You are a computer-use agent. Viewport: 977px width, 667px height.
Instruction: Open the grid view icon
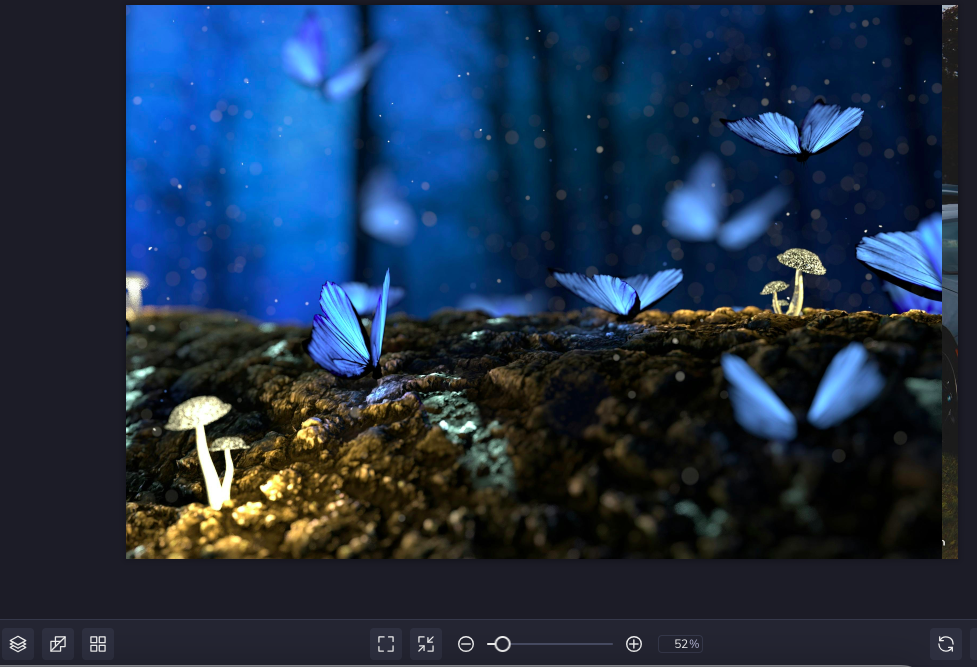[98, 644]
